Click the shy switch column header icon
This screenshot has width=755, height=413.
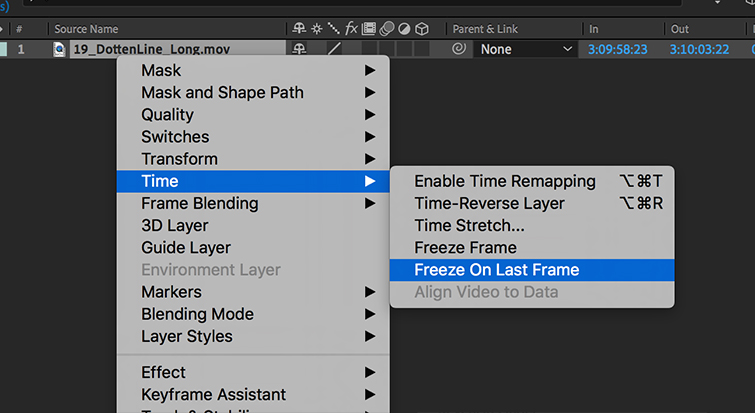coord(298,29)
